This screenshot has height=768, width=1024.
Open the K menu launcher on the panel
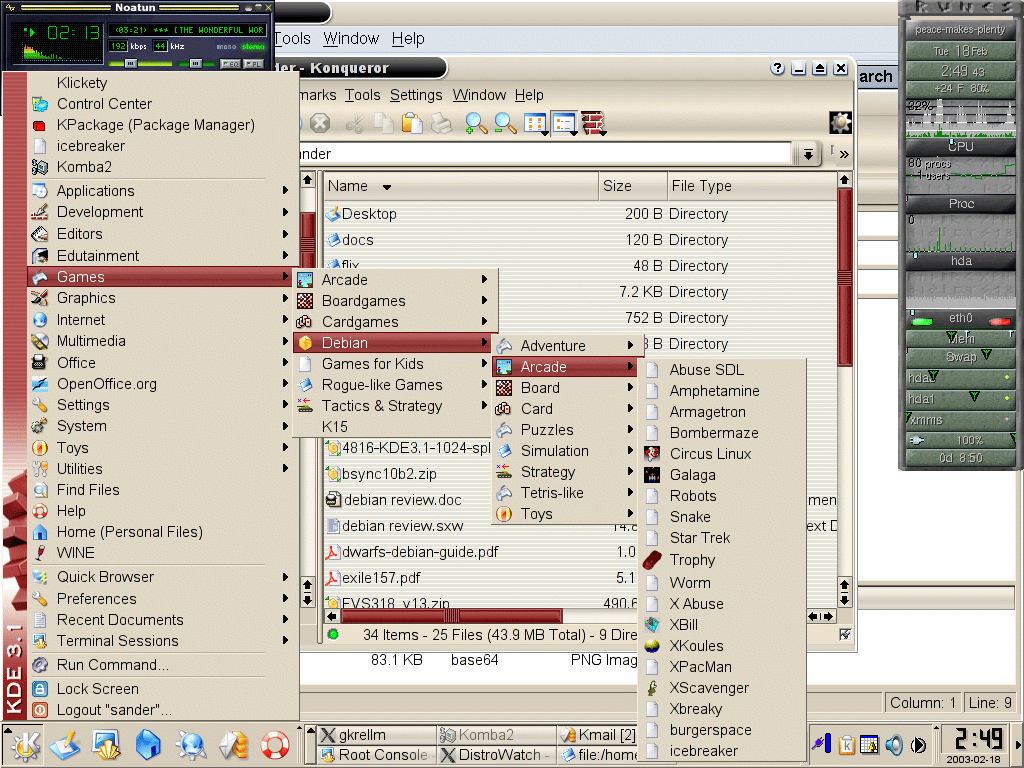(x=24, y=746)
